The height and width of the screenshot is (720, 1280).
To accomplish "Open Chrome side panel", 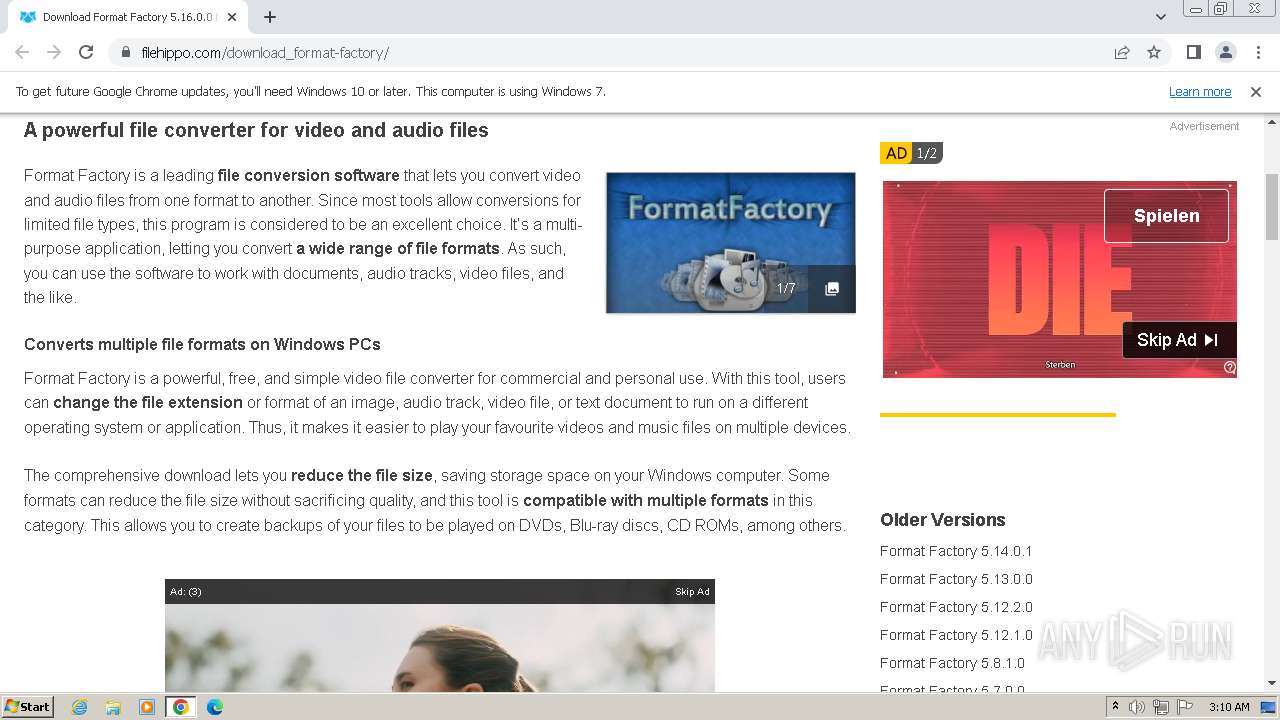I will coord(1193,52).
